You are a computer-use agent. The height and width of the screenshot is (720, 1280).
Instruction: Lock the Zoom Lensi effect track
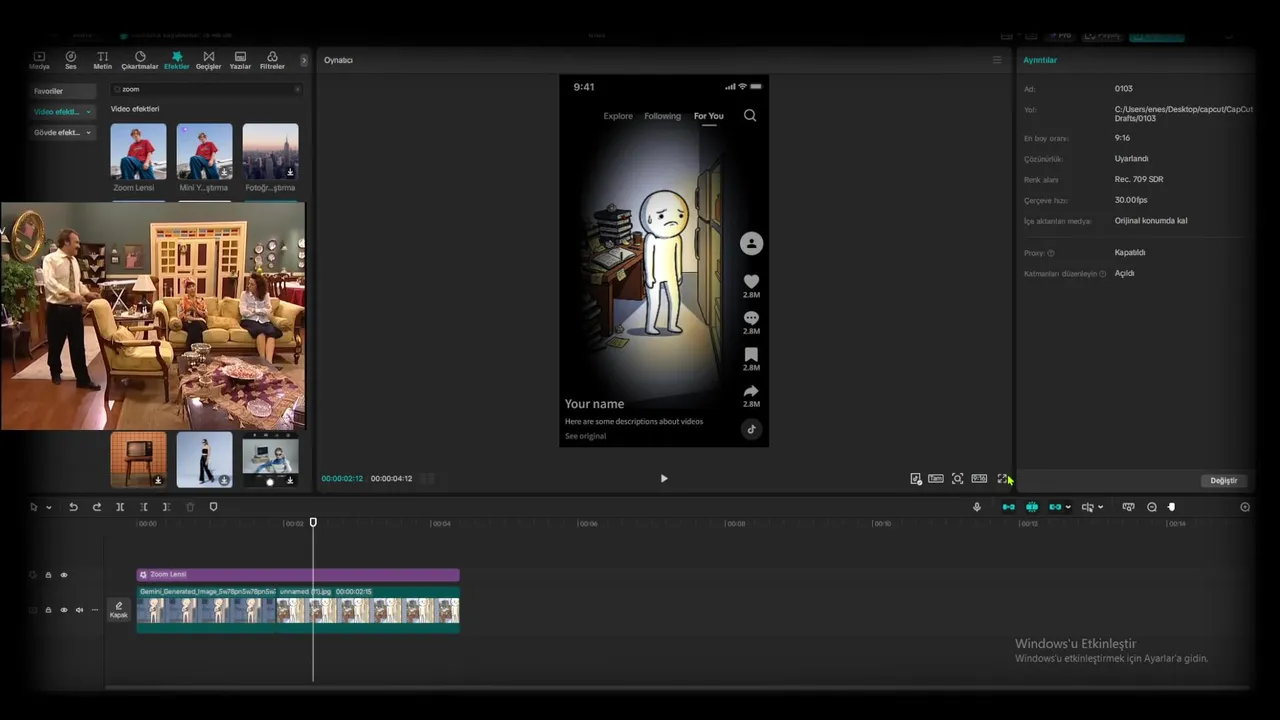(x=48, y=575)
